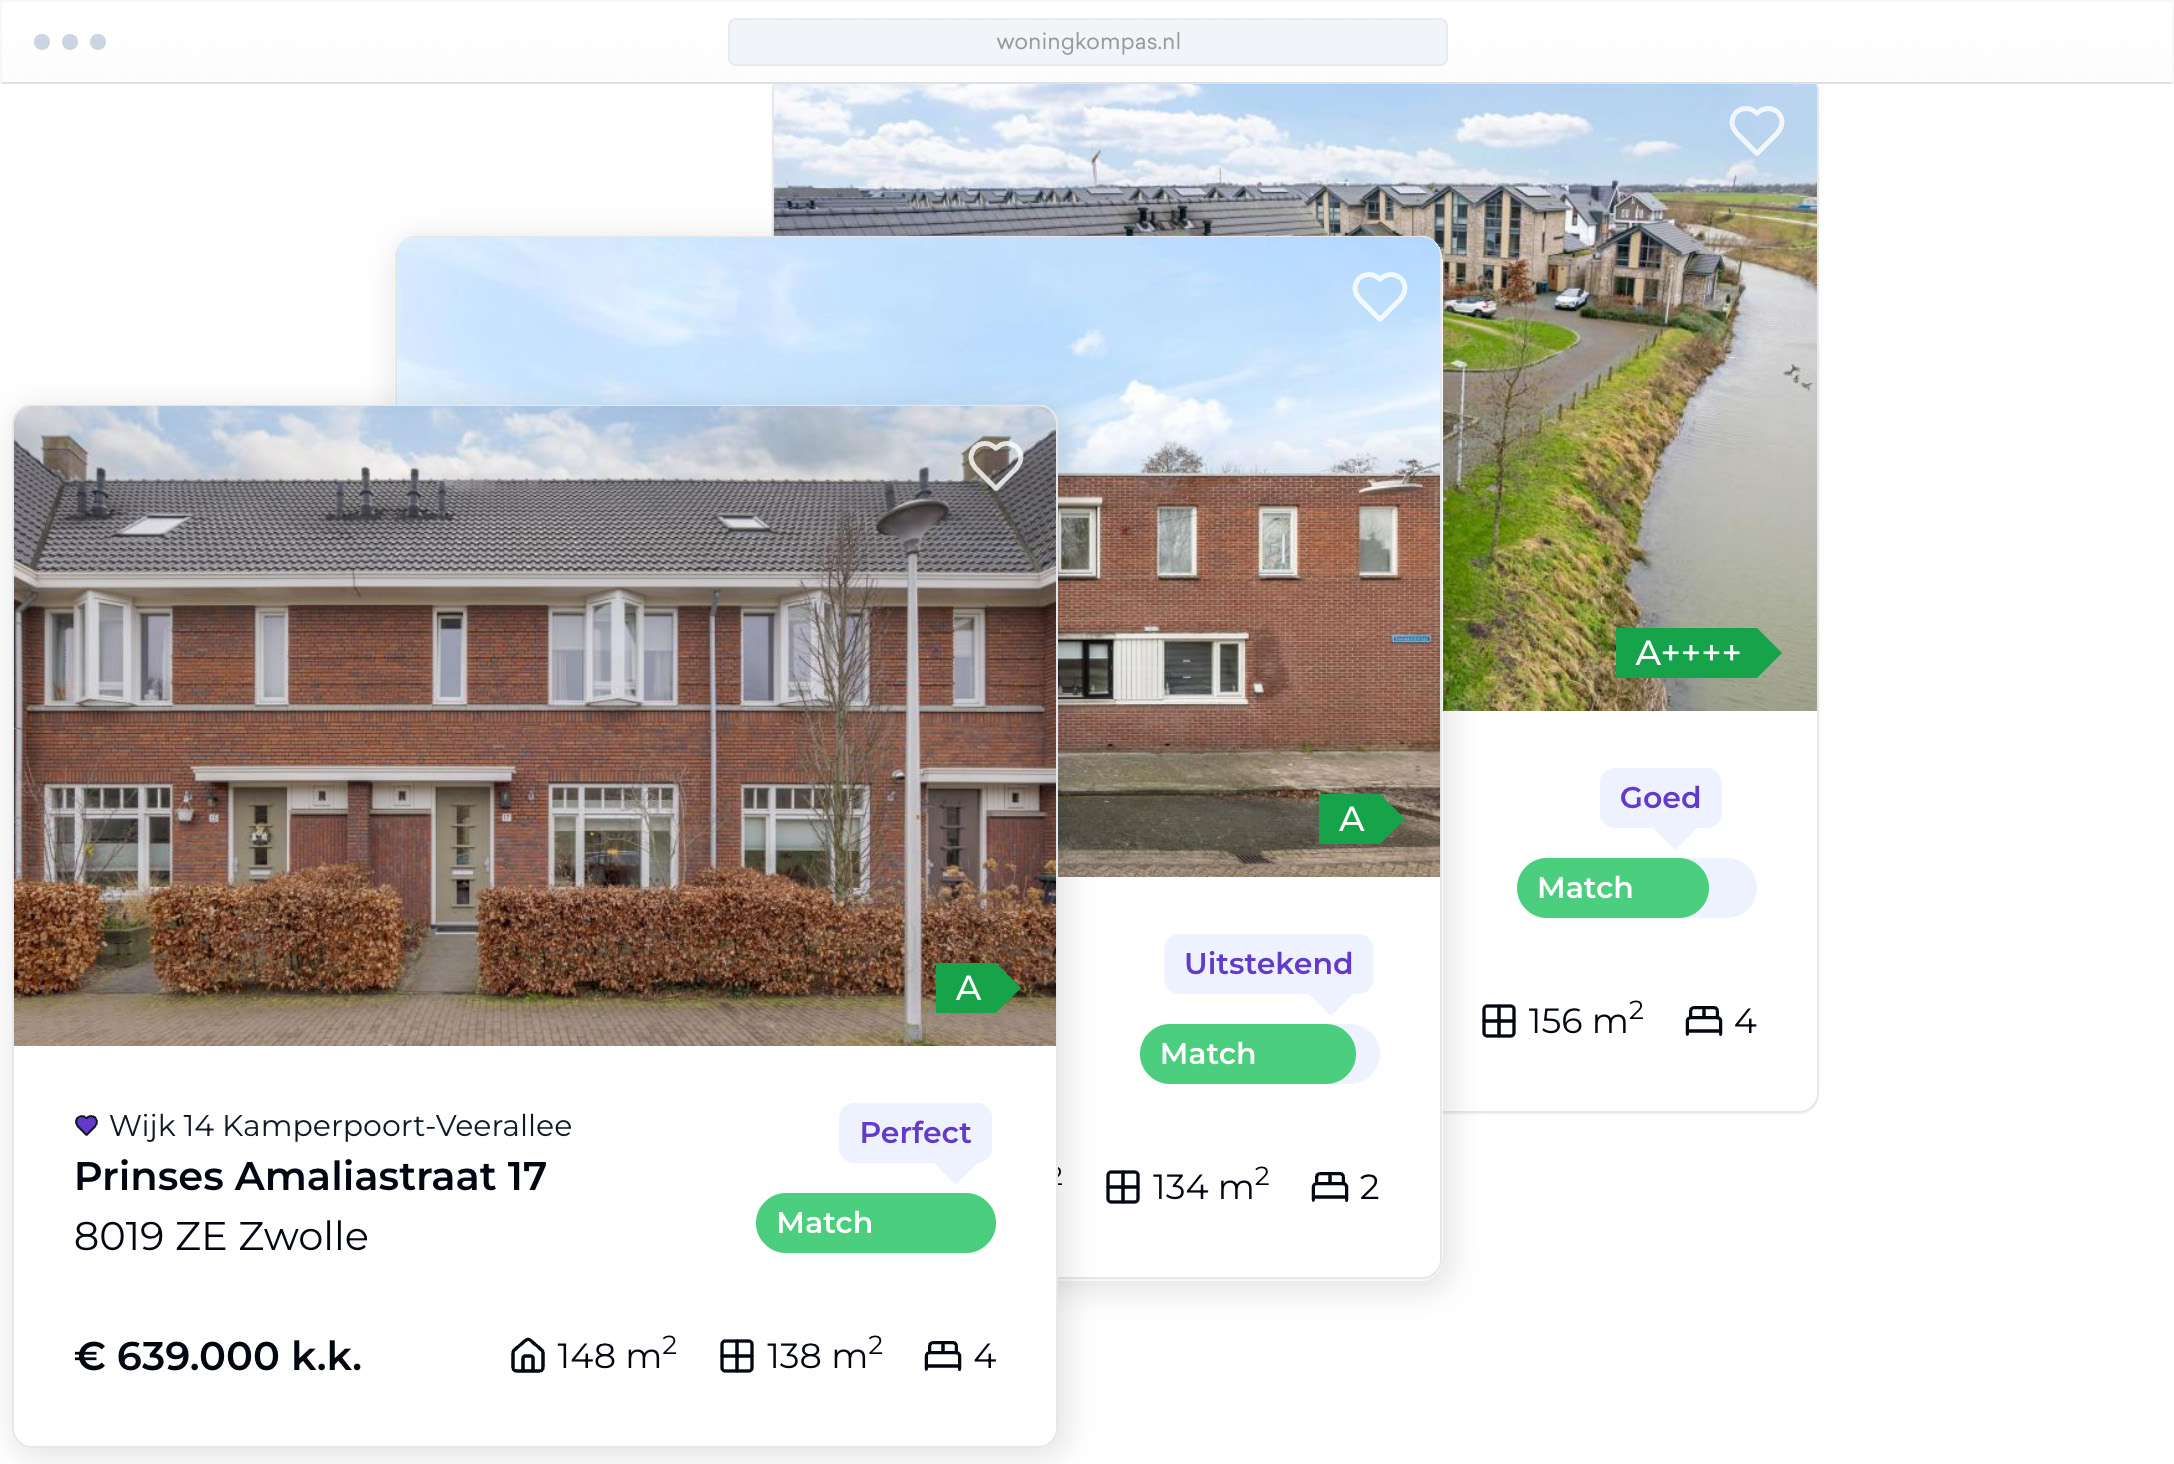Click the 'Match' button on middle property card
2174x1464 pixels.
(x=1246, y=1054)
